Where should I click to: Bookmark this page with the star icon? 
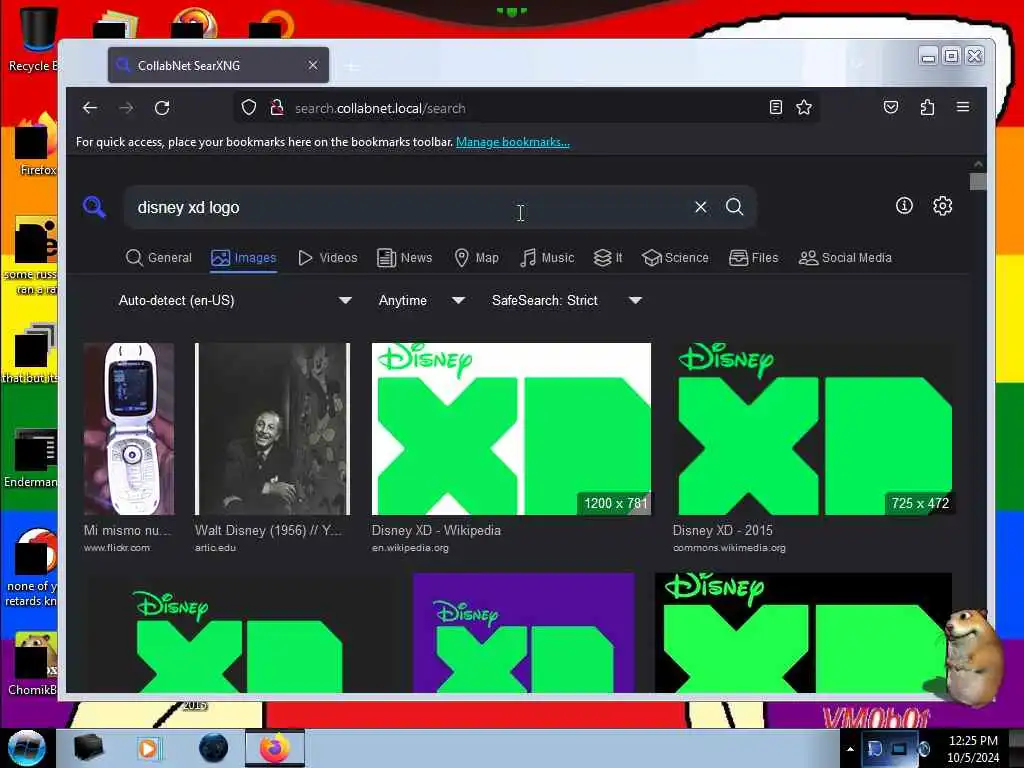coord(804,107)
